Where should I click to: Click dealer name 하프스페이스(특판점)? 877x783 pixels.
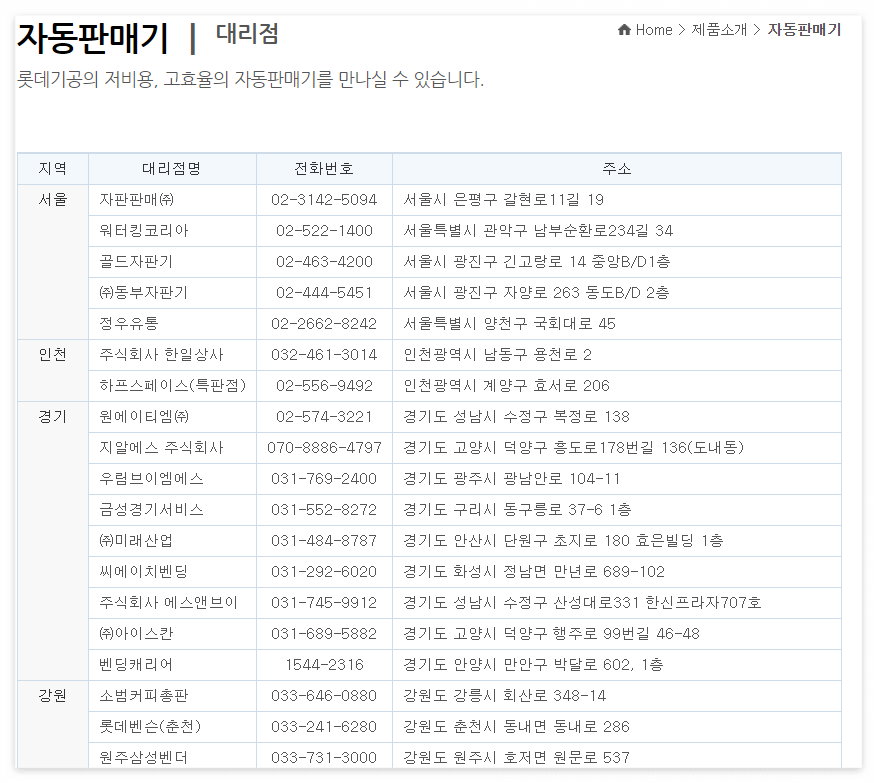coord(172,386)
